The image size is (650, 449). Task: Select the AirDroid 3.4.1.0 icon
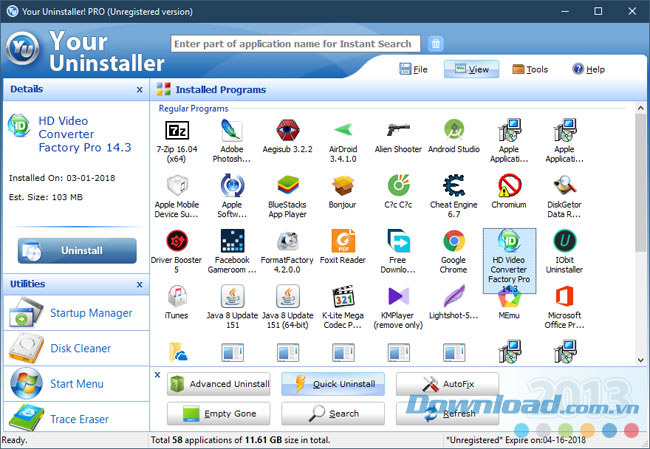point(343,130)
